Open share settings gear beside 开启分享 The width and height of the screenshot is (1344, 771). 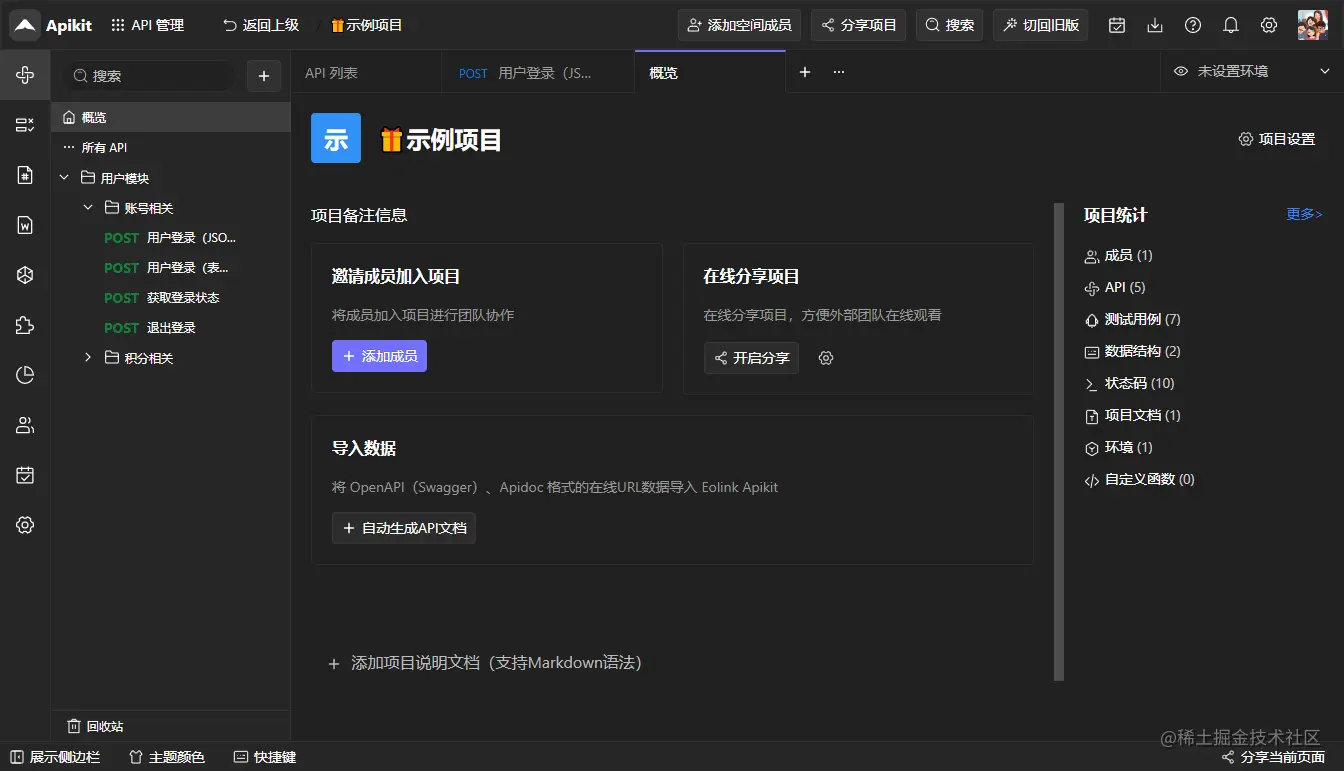(x=826, y=358)
